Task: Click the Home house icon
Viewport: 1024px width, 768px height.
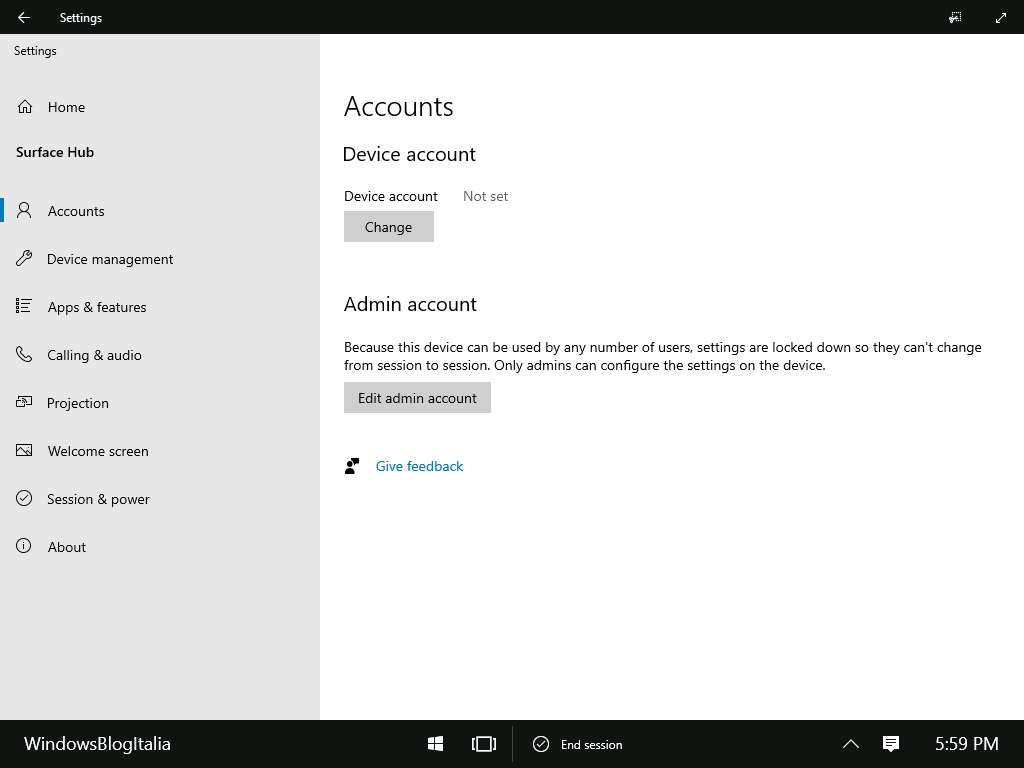Action: 25,106
